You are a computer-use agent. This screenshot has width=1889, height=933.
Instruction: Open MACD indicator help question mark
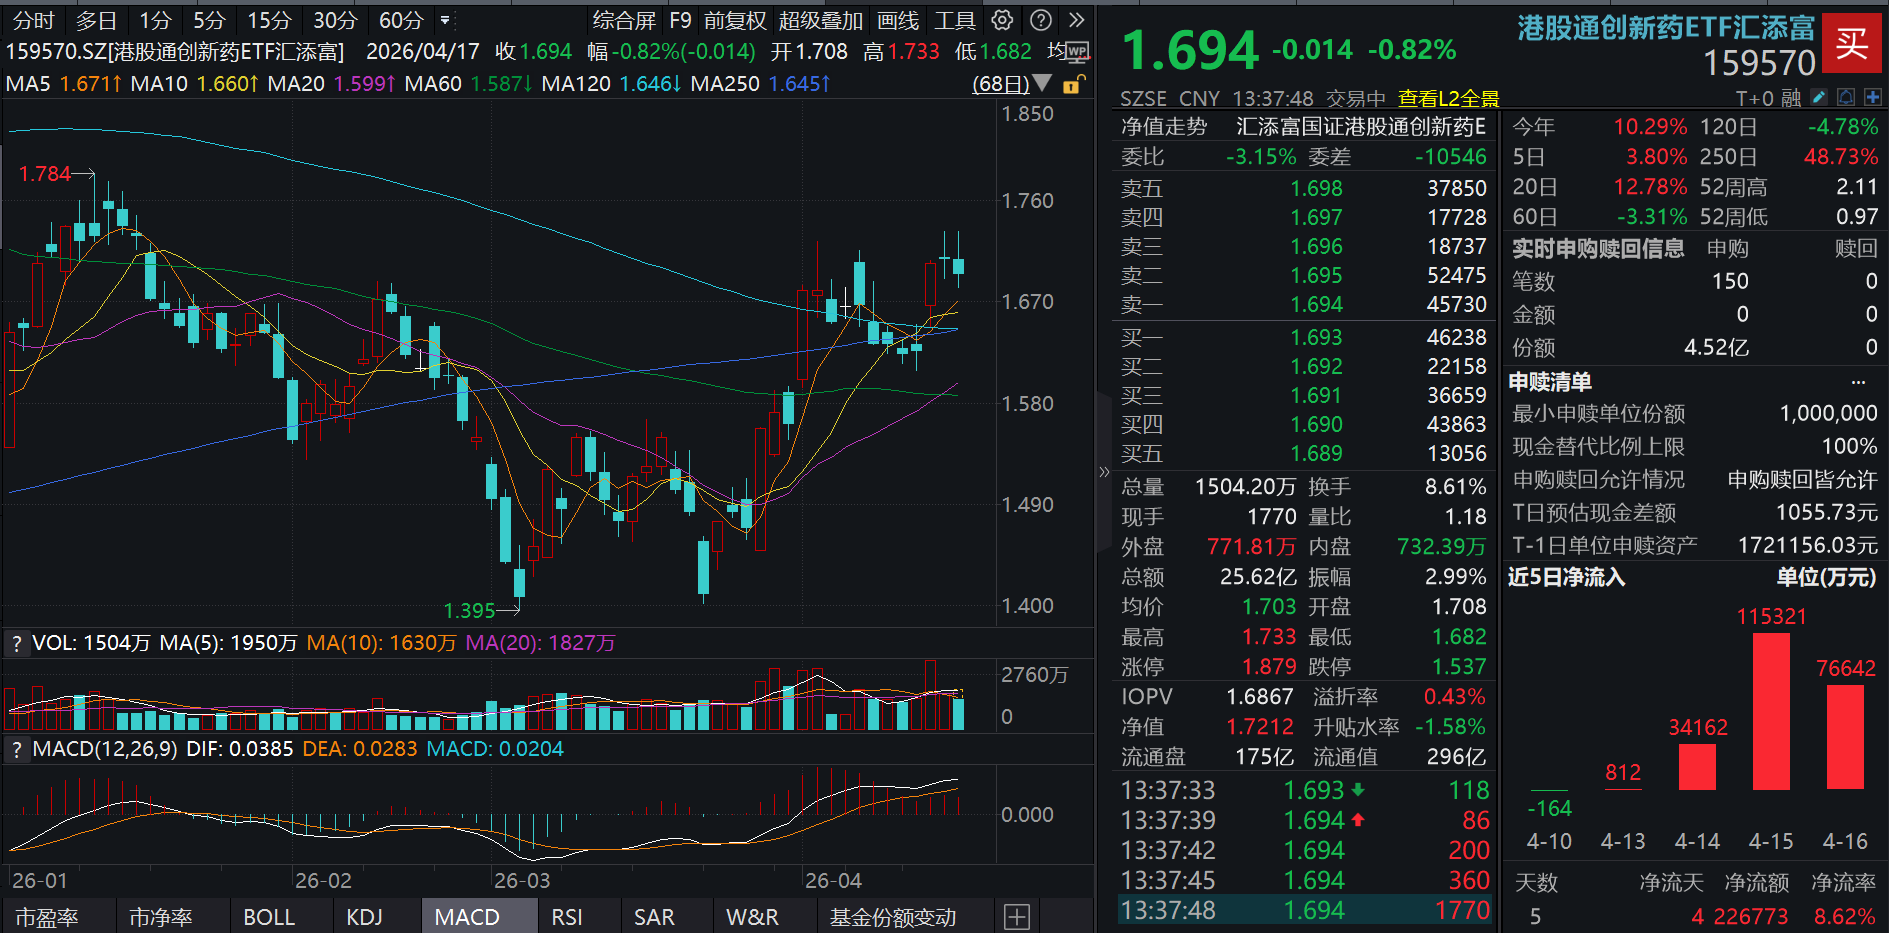coord(16,749)
